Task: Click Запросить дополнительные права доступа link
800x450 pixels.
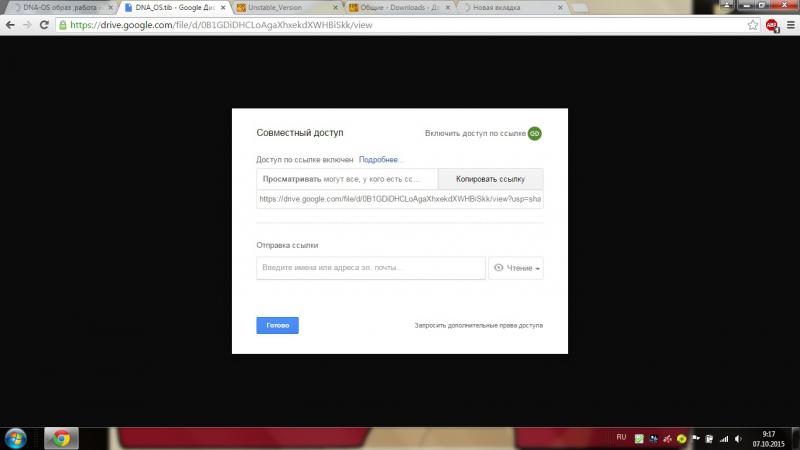Action: (478, 325)
